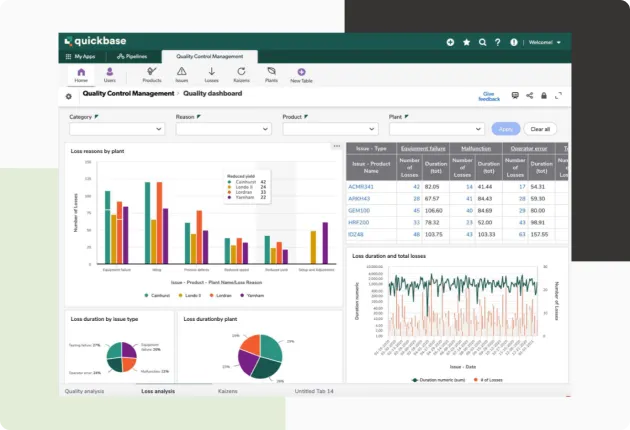630x430 pixels.
Task: Toggle Yarnham series in bar chart legend
Action: point(246,296)
